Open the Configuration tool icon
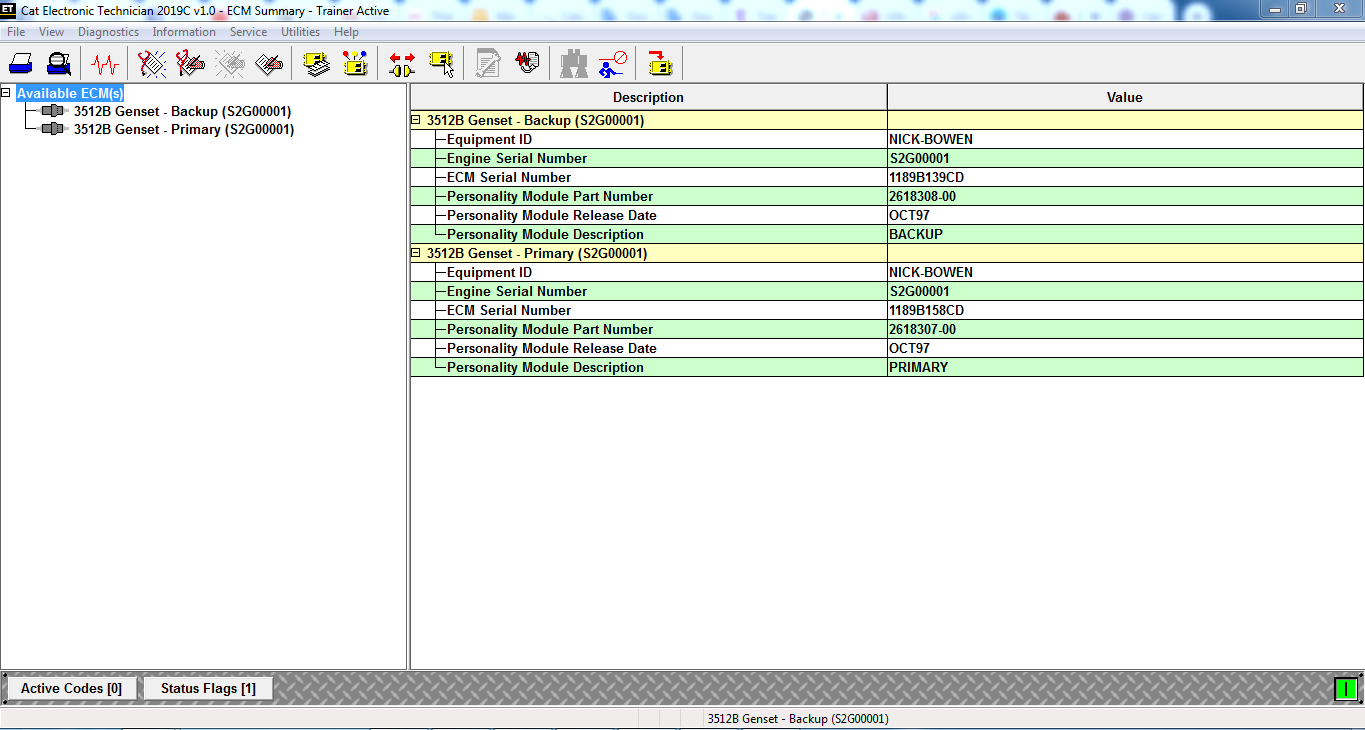 click(x=355, y=64)
